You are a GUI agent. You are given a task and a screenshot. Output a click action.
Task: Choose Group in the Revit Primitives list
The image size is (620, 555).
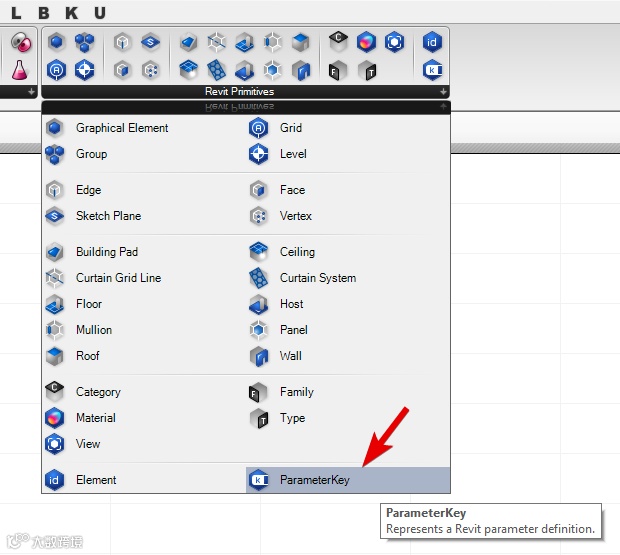[x=144, y=154]
